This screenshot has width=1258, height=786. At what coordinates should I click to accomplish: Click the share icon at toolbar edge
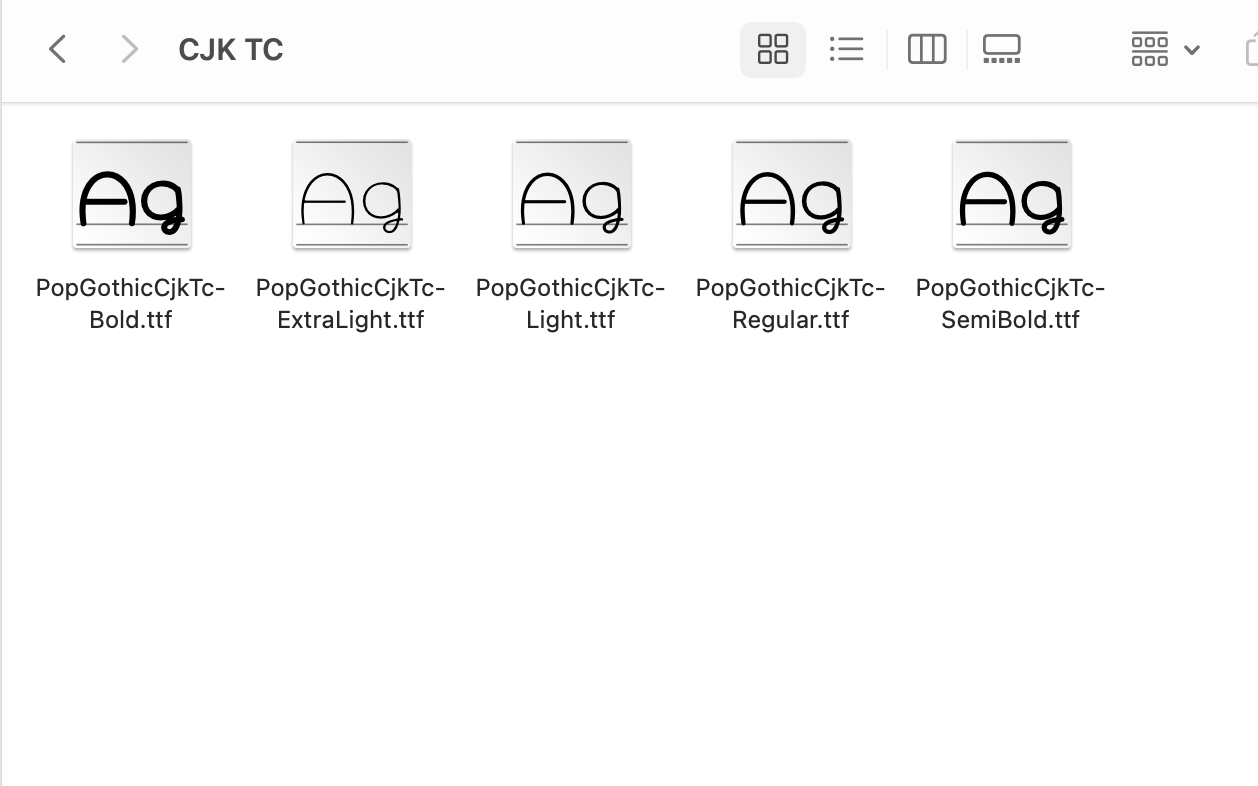click(x=1251, y=49)
